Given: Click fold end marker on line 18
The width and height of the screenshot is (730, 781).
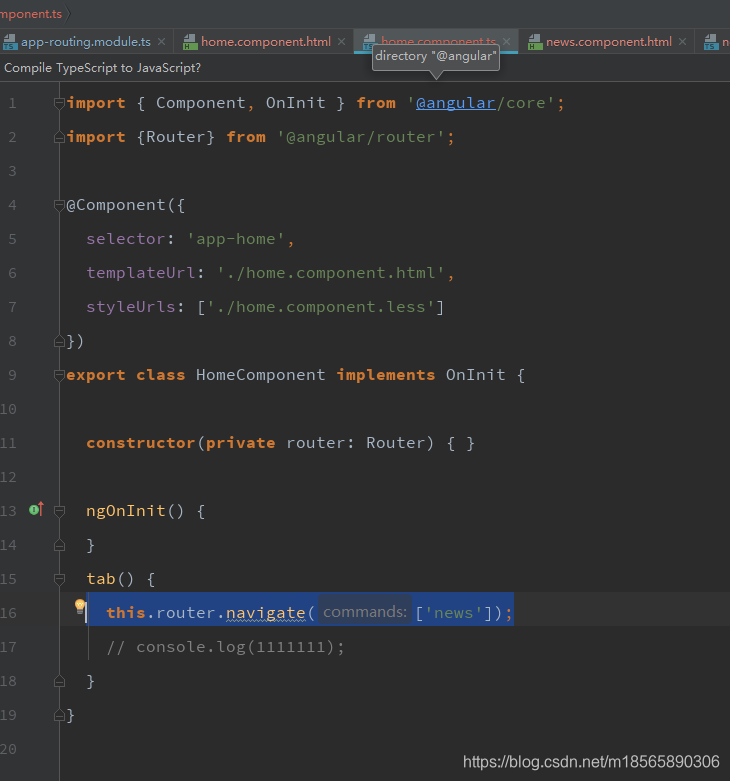Looking at the screenshot, I should coord(59,681).
